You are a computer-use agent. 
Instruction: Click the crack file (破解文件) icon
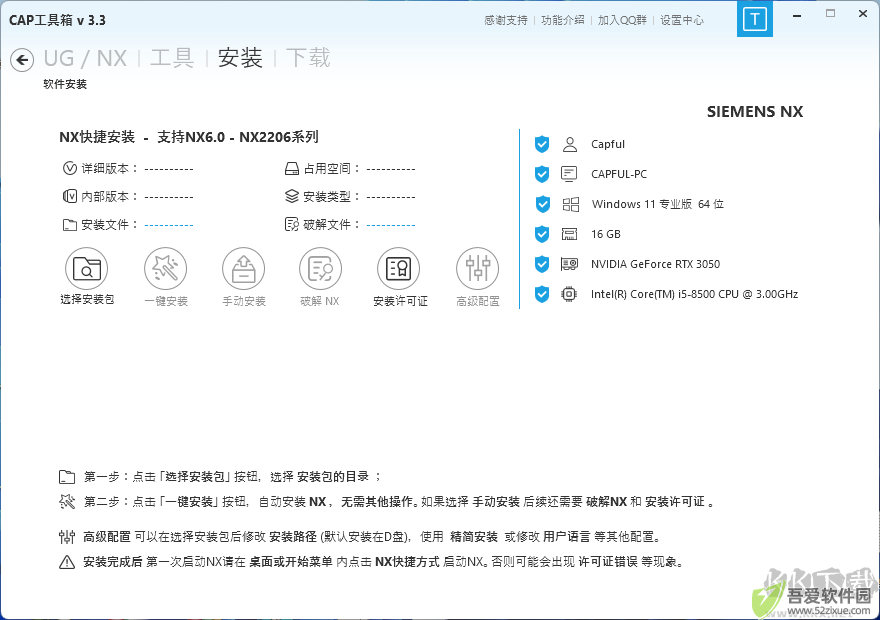292,224
